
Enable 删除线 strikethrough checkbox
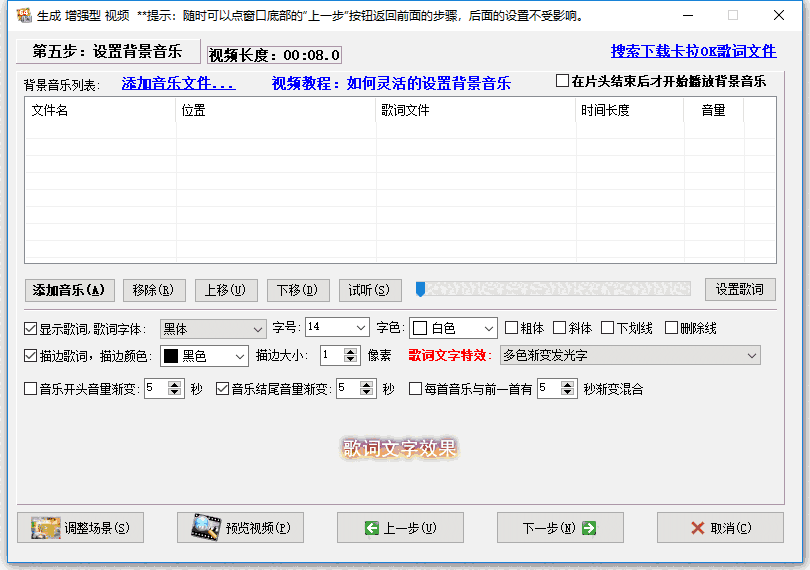[x=671, y=328]
